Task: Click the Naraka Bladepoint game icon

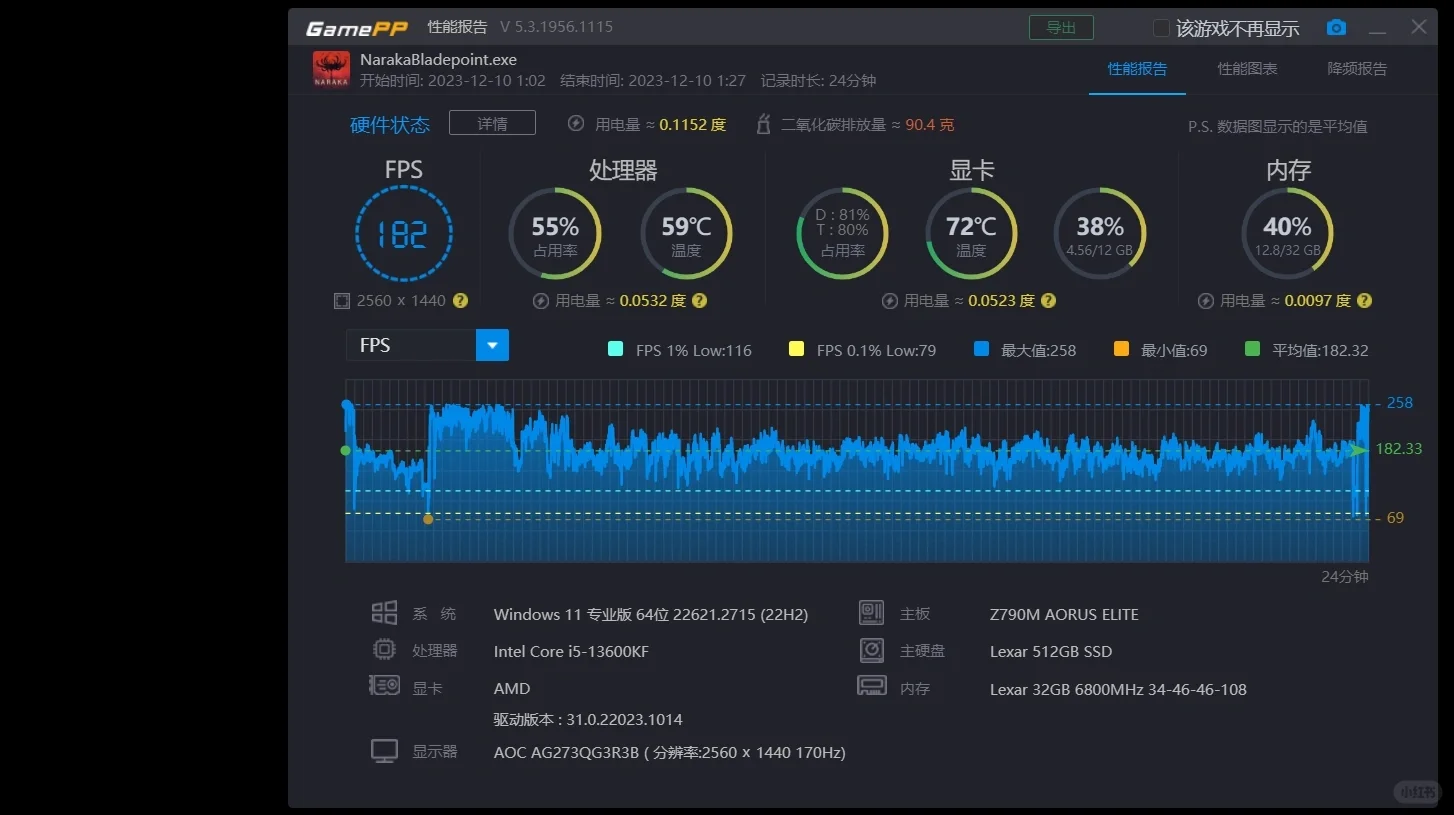Action: (331, 69)
